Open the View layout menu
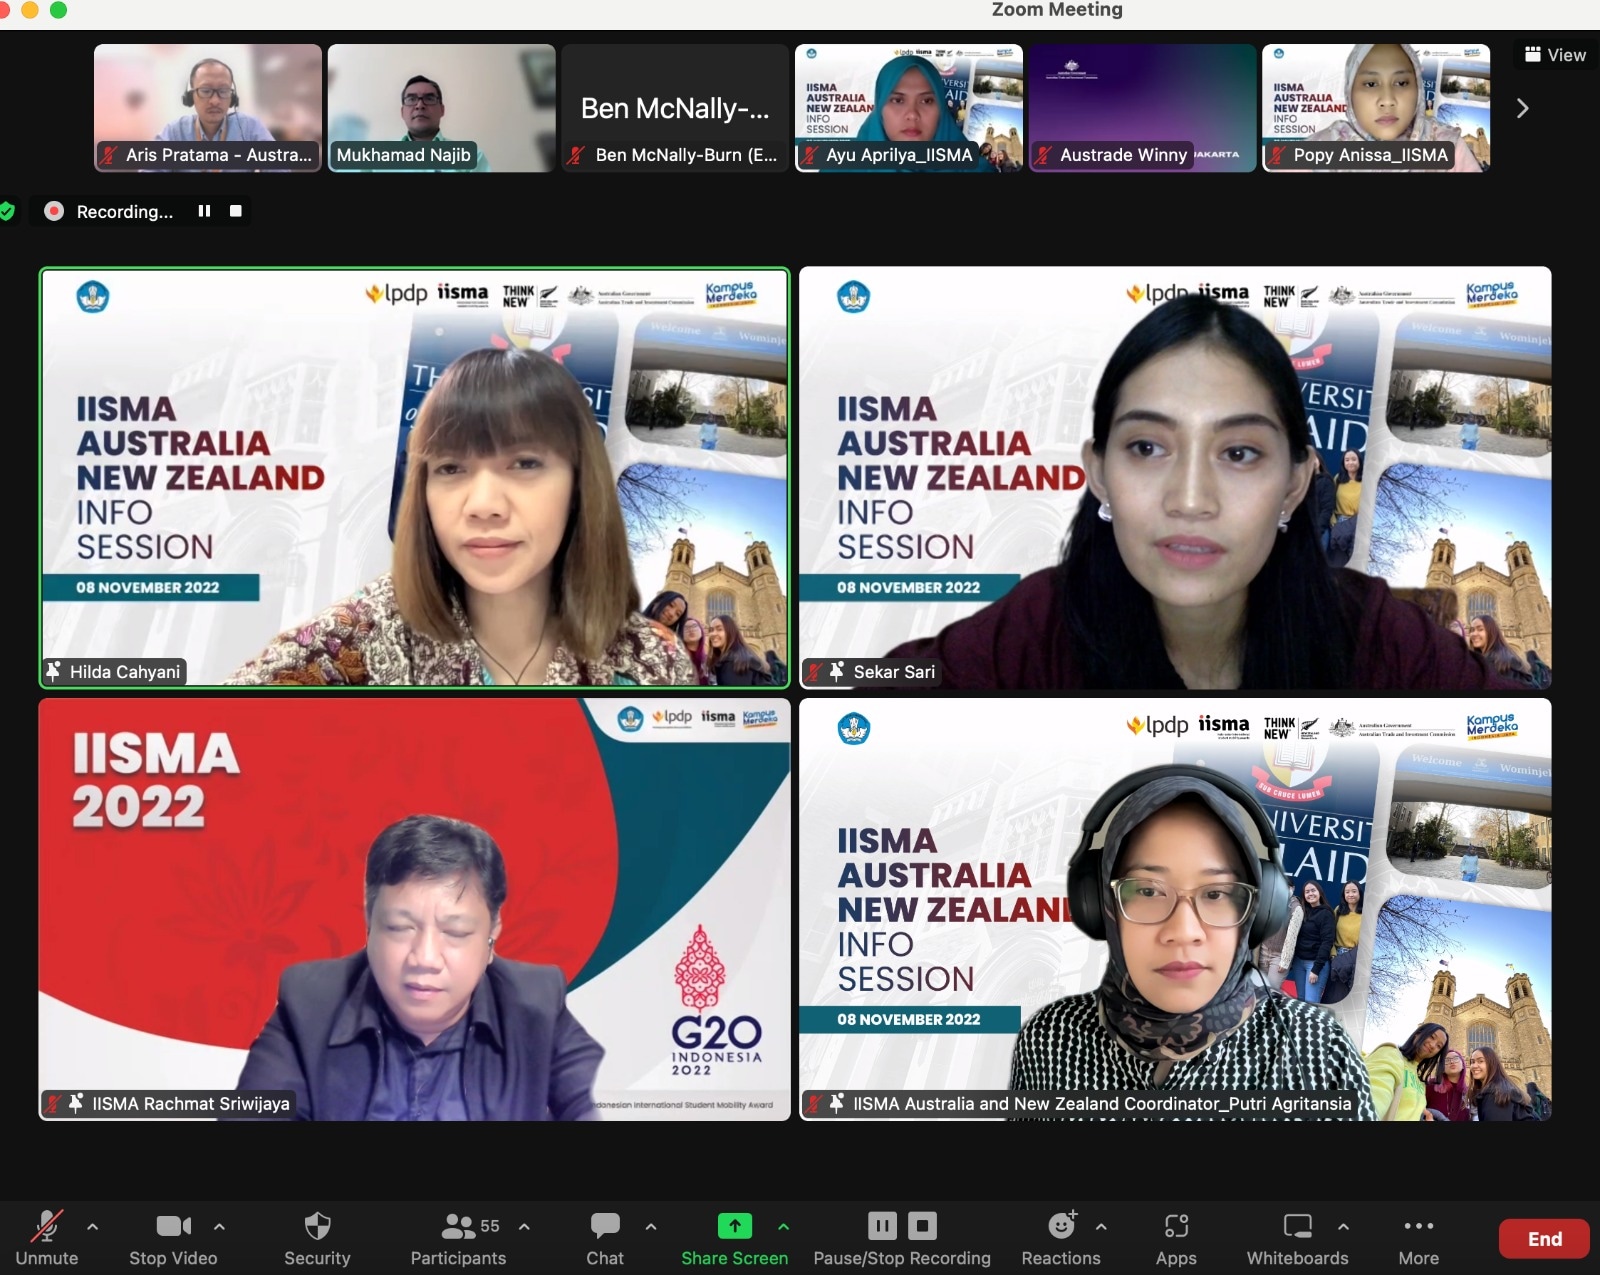Viewport: 1600px width, 1275px height. pyautogui.click(x=1553, y=55)
